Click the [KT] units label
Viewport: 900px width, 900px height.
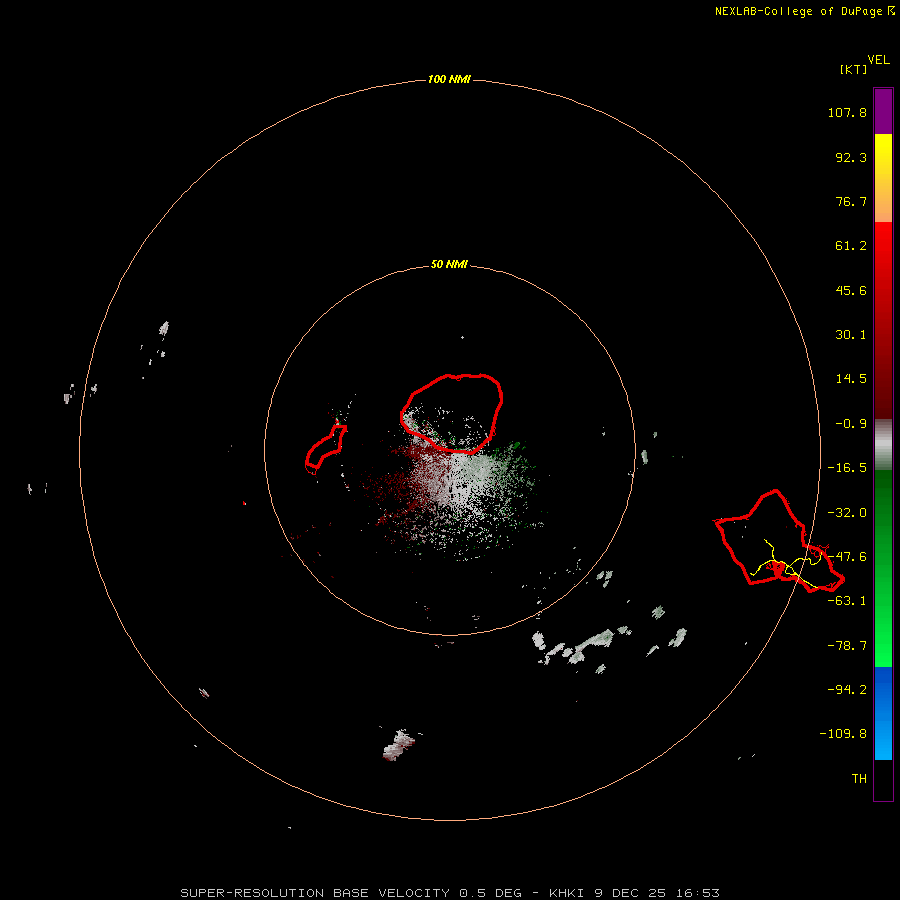point(853,69)
